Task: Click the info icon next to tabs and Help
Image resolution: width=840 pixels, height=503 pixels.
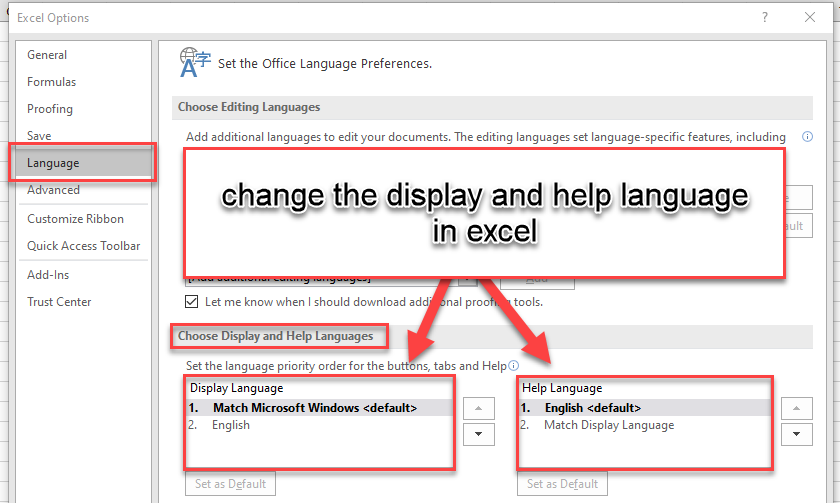Action: pyautogui.click(x=513, y=365)
